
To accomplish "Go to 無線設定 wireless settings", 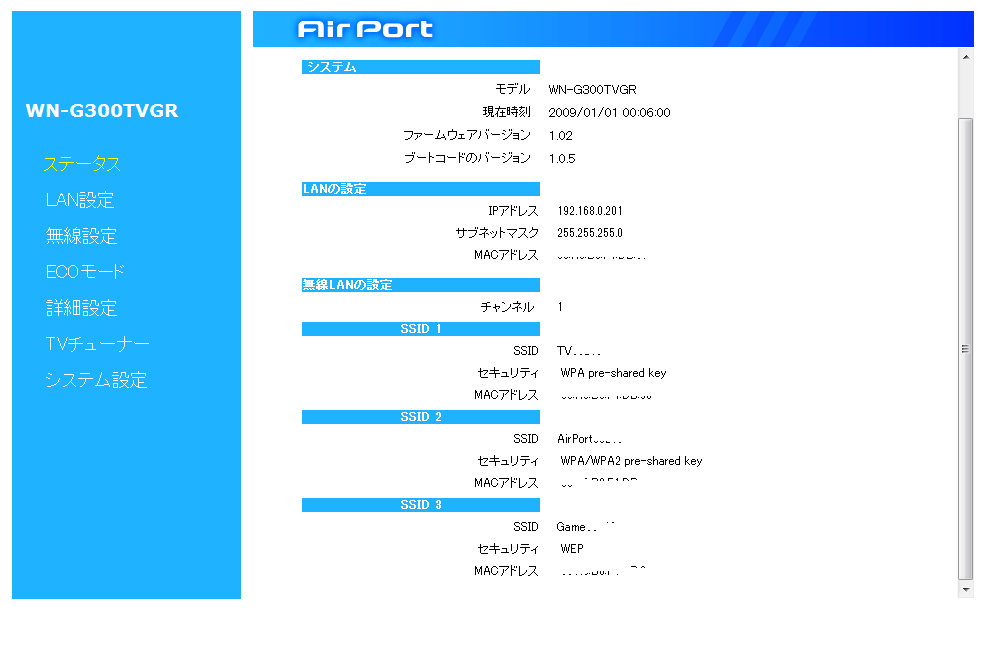I will (81, 236).
